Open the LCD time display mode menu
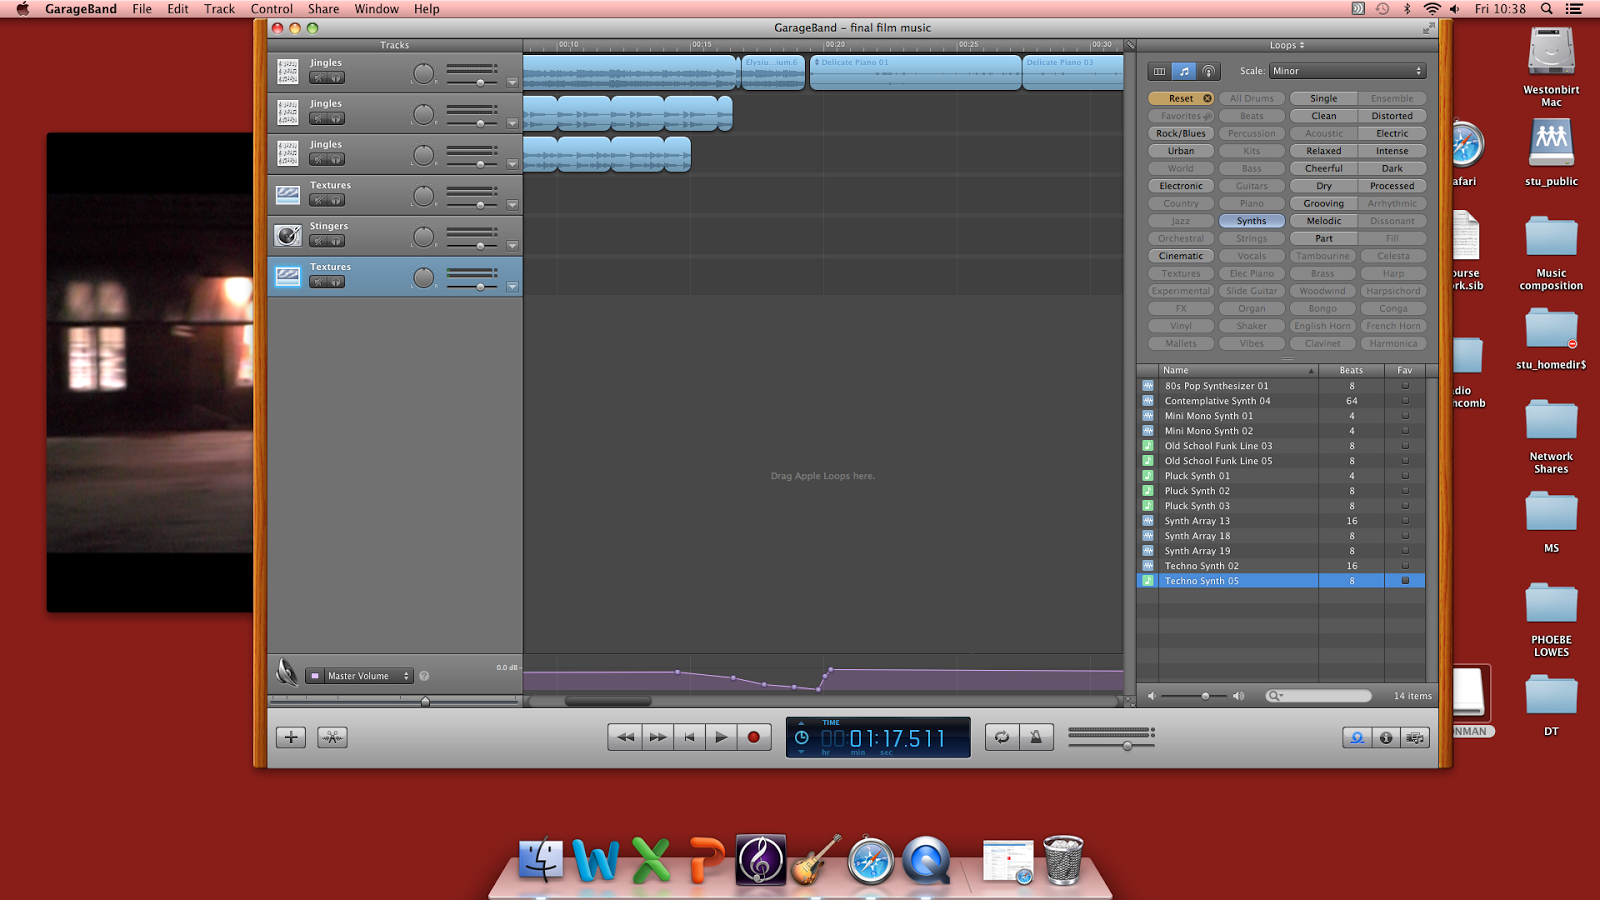This screenshot has height=900, width=1600. pos(801,738)
